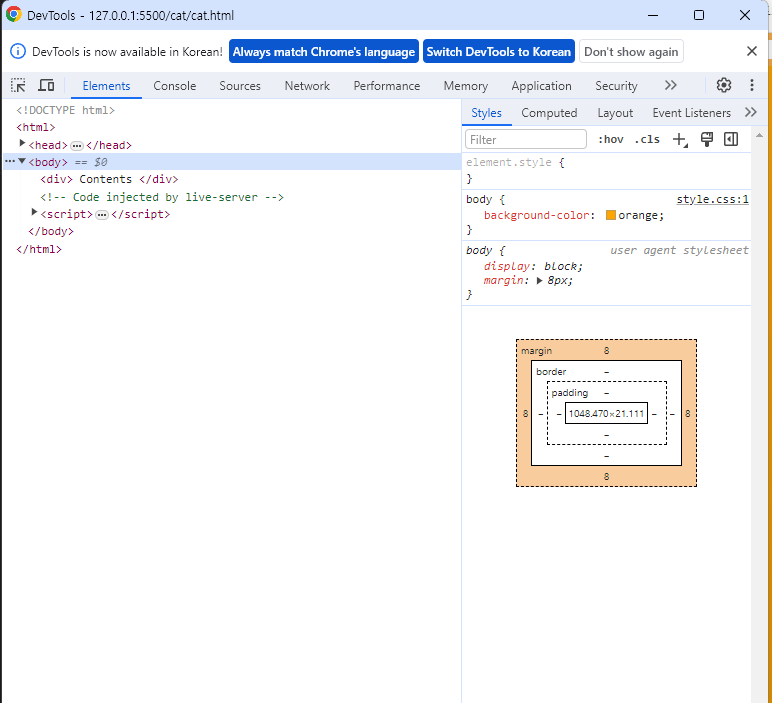This screenshot has width=772, height=703.
Task: Click the info icon in the infobar
Action: click(18, 51)
